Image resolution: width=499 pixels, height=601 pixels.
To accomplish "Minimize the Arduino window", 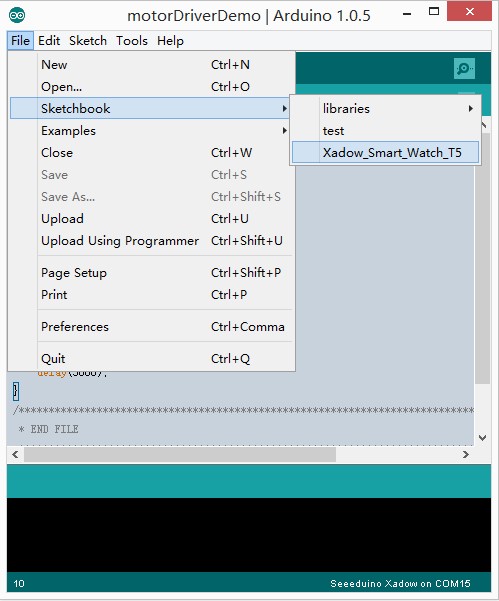I will [x=407, y=14].
